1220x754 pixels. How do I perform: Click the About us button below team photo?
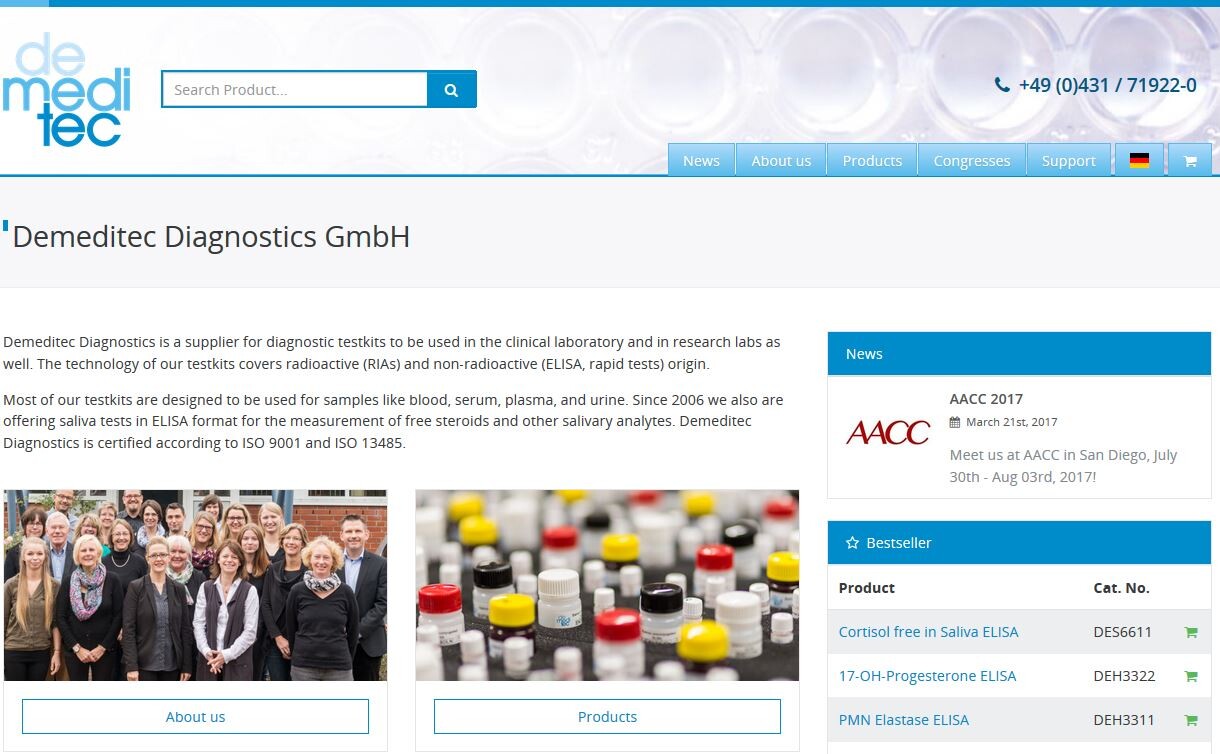tap(195, 717)
